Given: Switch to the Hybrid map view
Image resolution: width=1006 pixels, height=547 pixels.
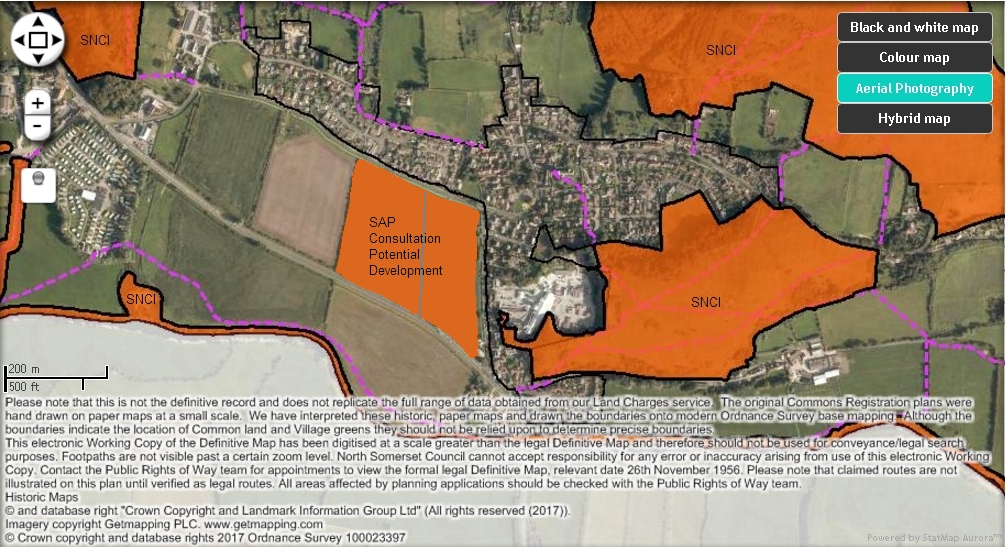Looking at the screenshot, I should 914,118.
